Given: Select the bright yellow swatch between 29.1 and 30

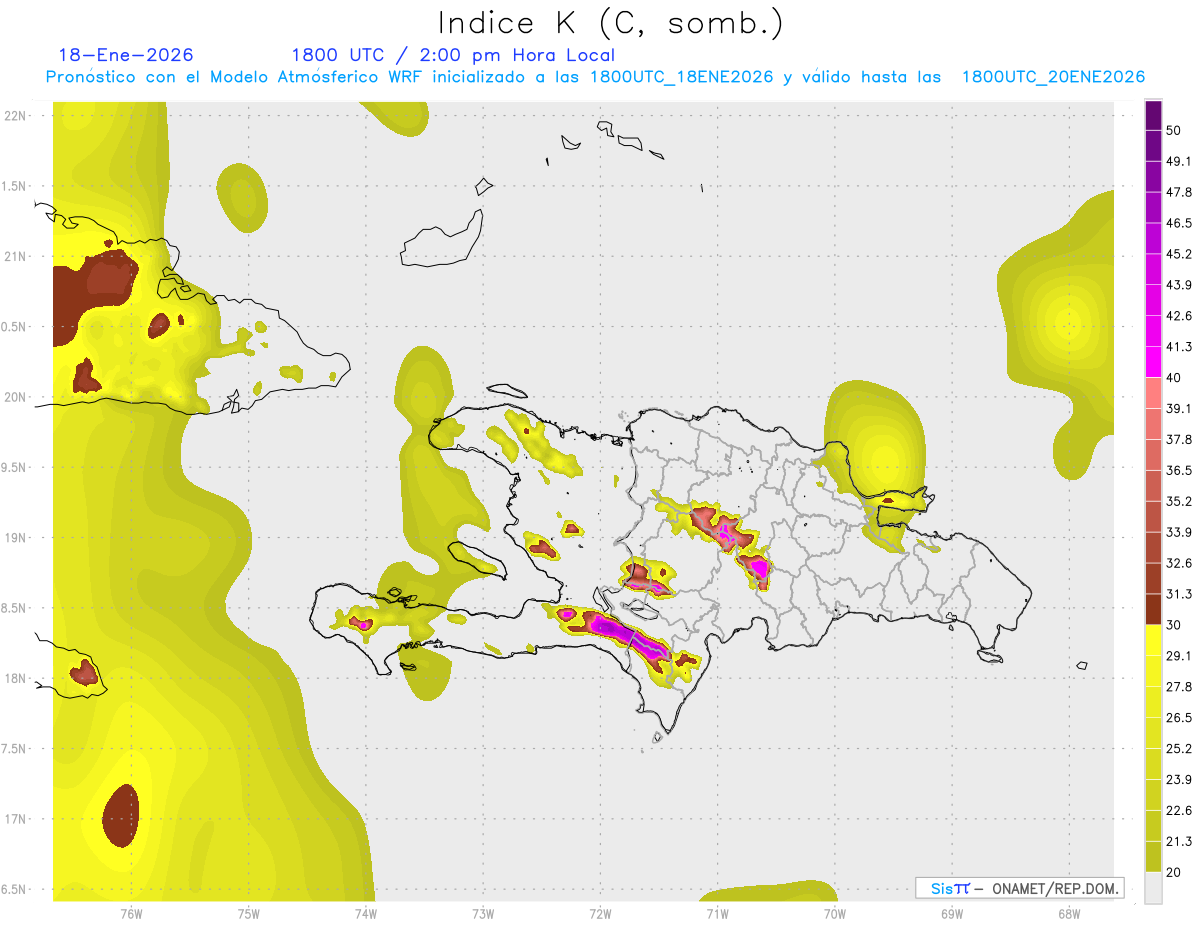Looking at the screenshot, I should (1153, 640).
